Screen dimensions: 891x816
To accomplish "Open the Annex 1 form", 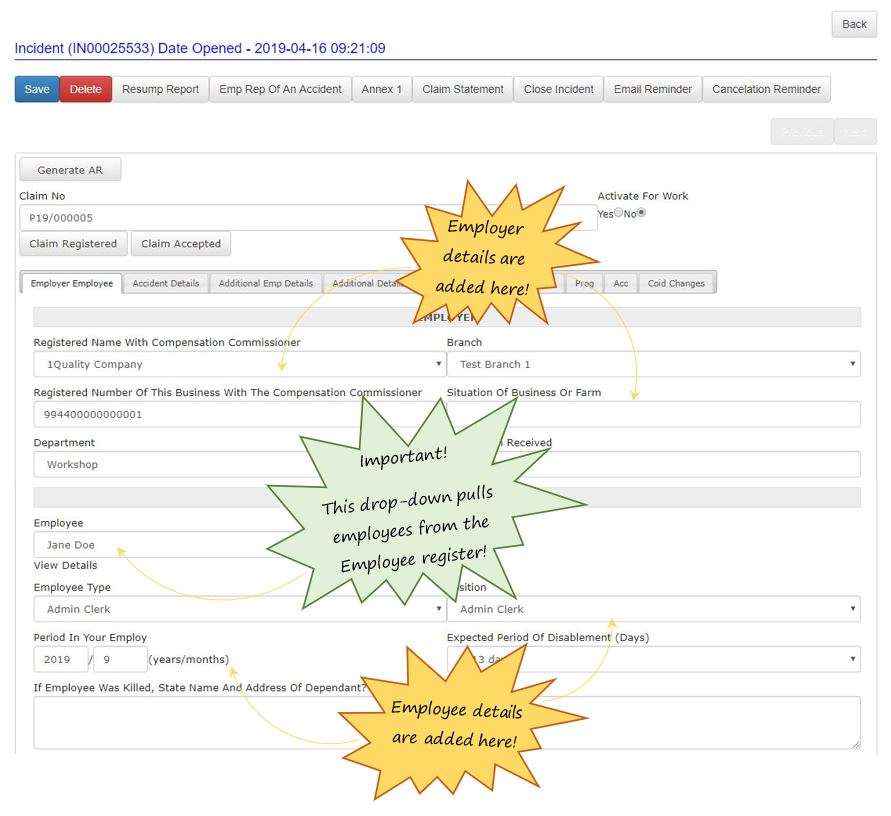I will point(382,88).
